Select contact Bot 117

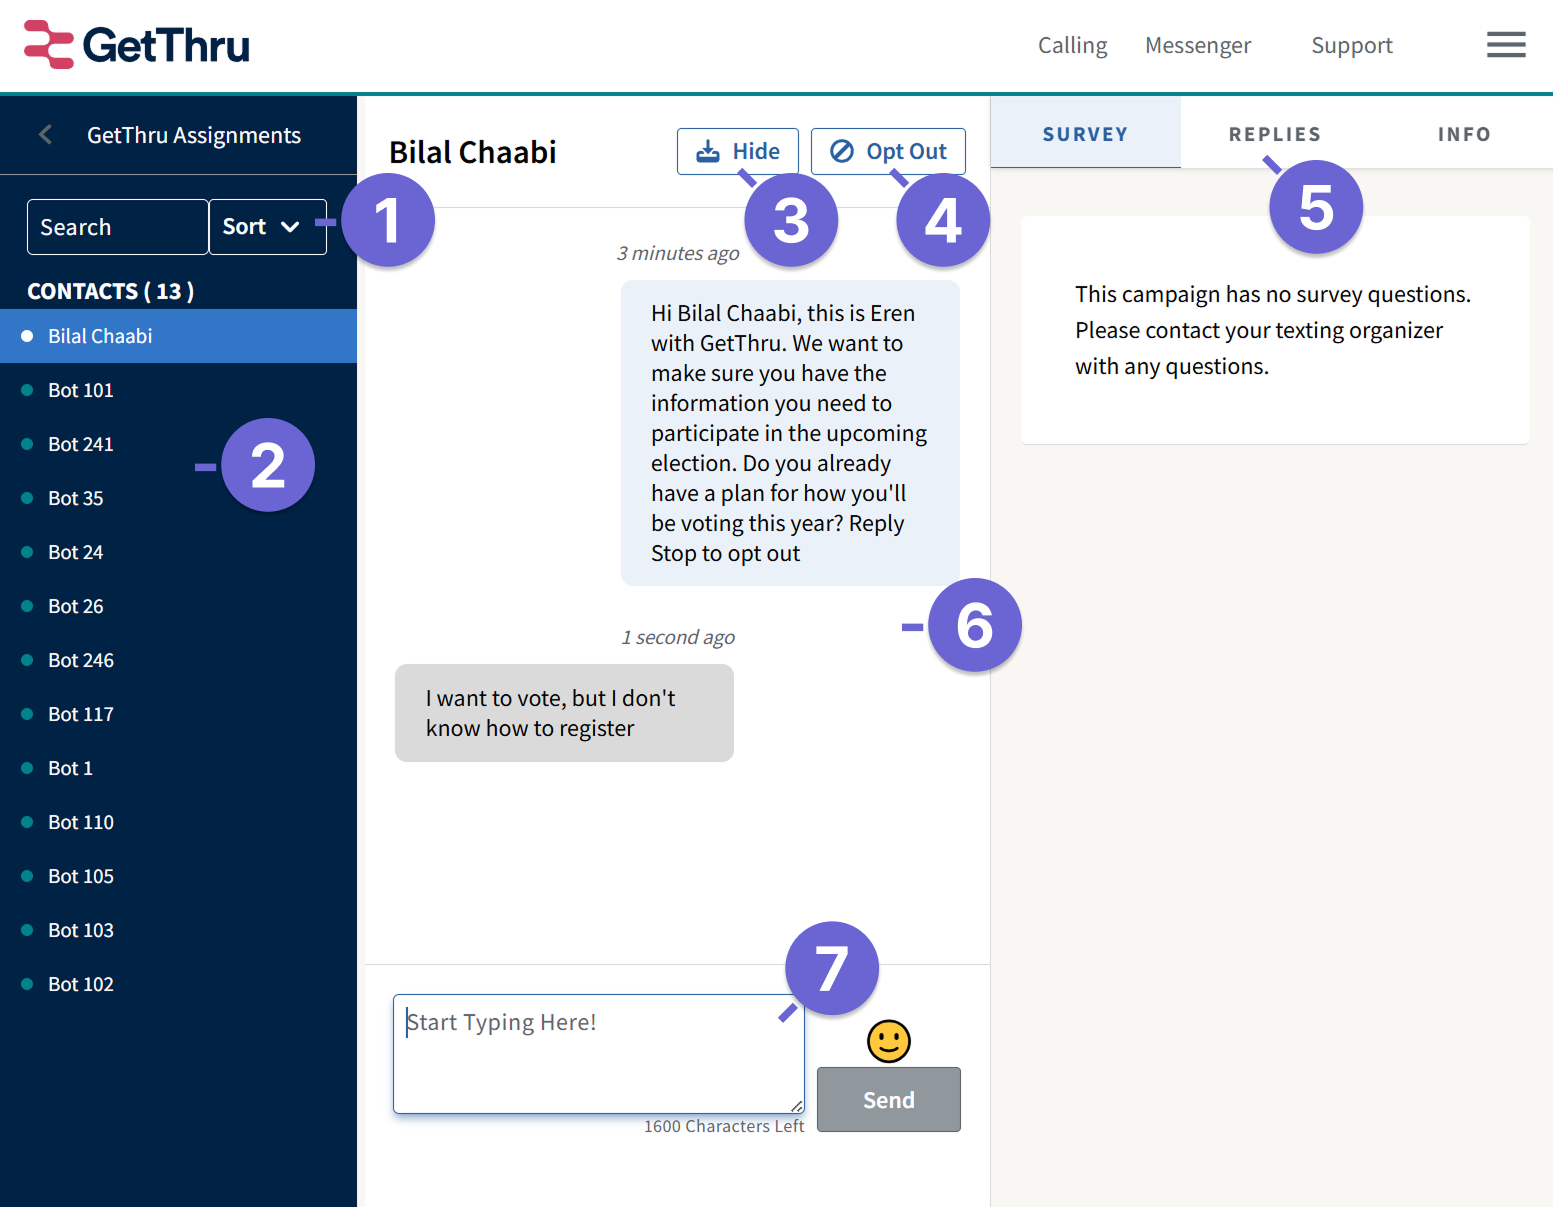[x=178, y=714]
